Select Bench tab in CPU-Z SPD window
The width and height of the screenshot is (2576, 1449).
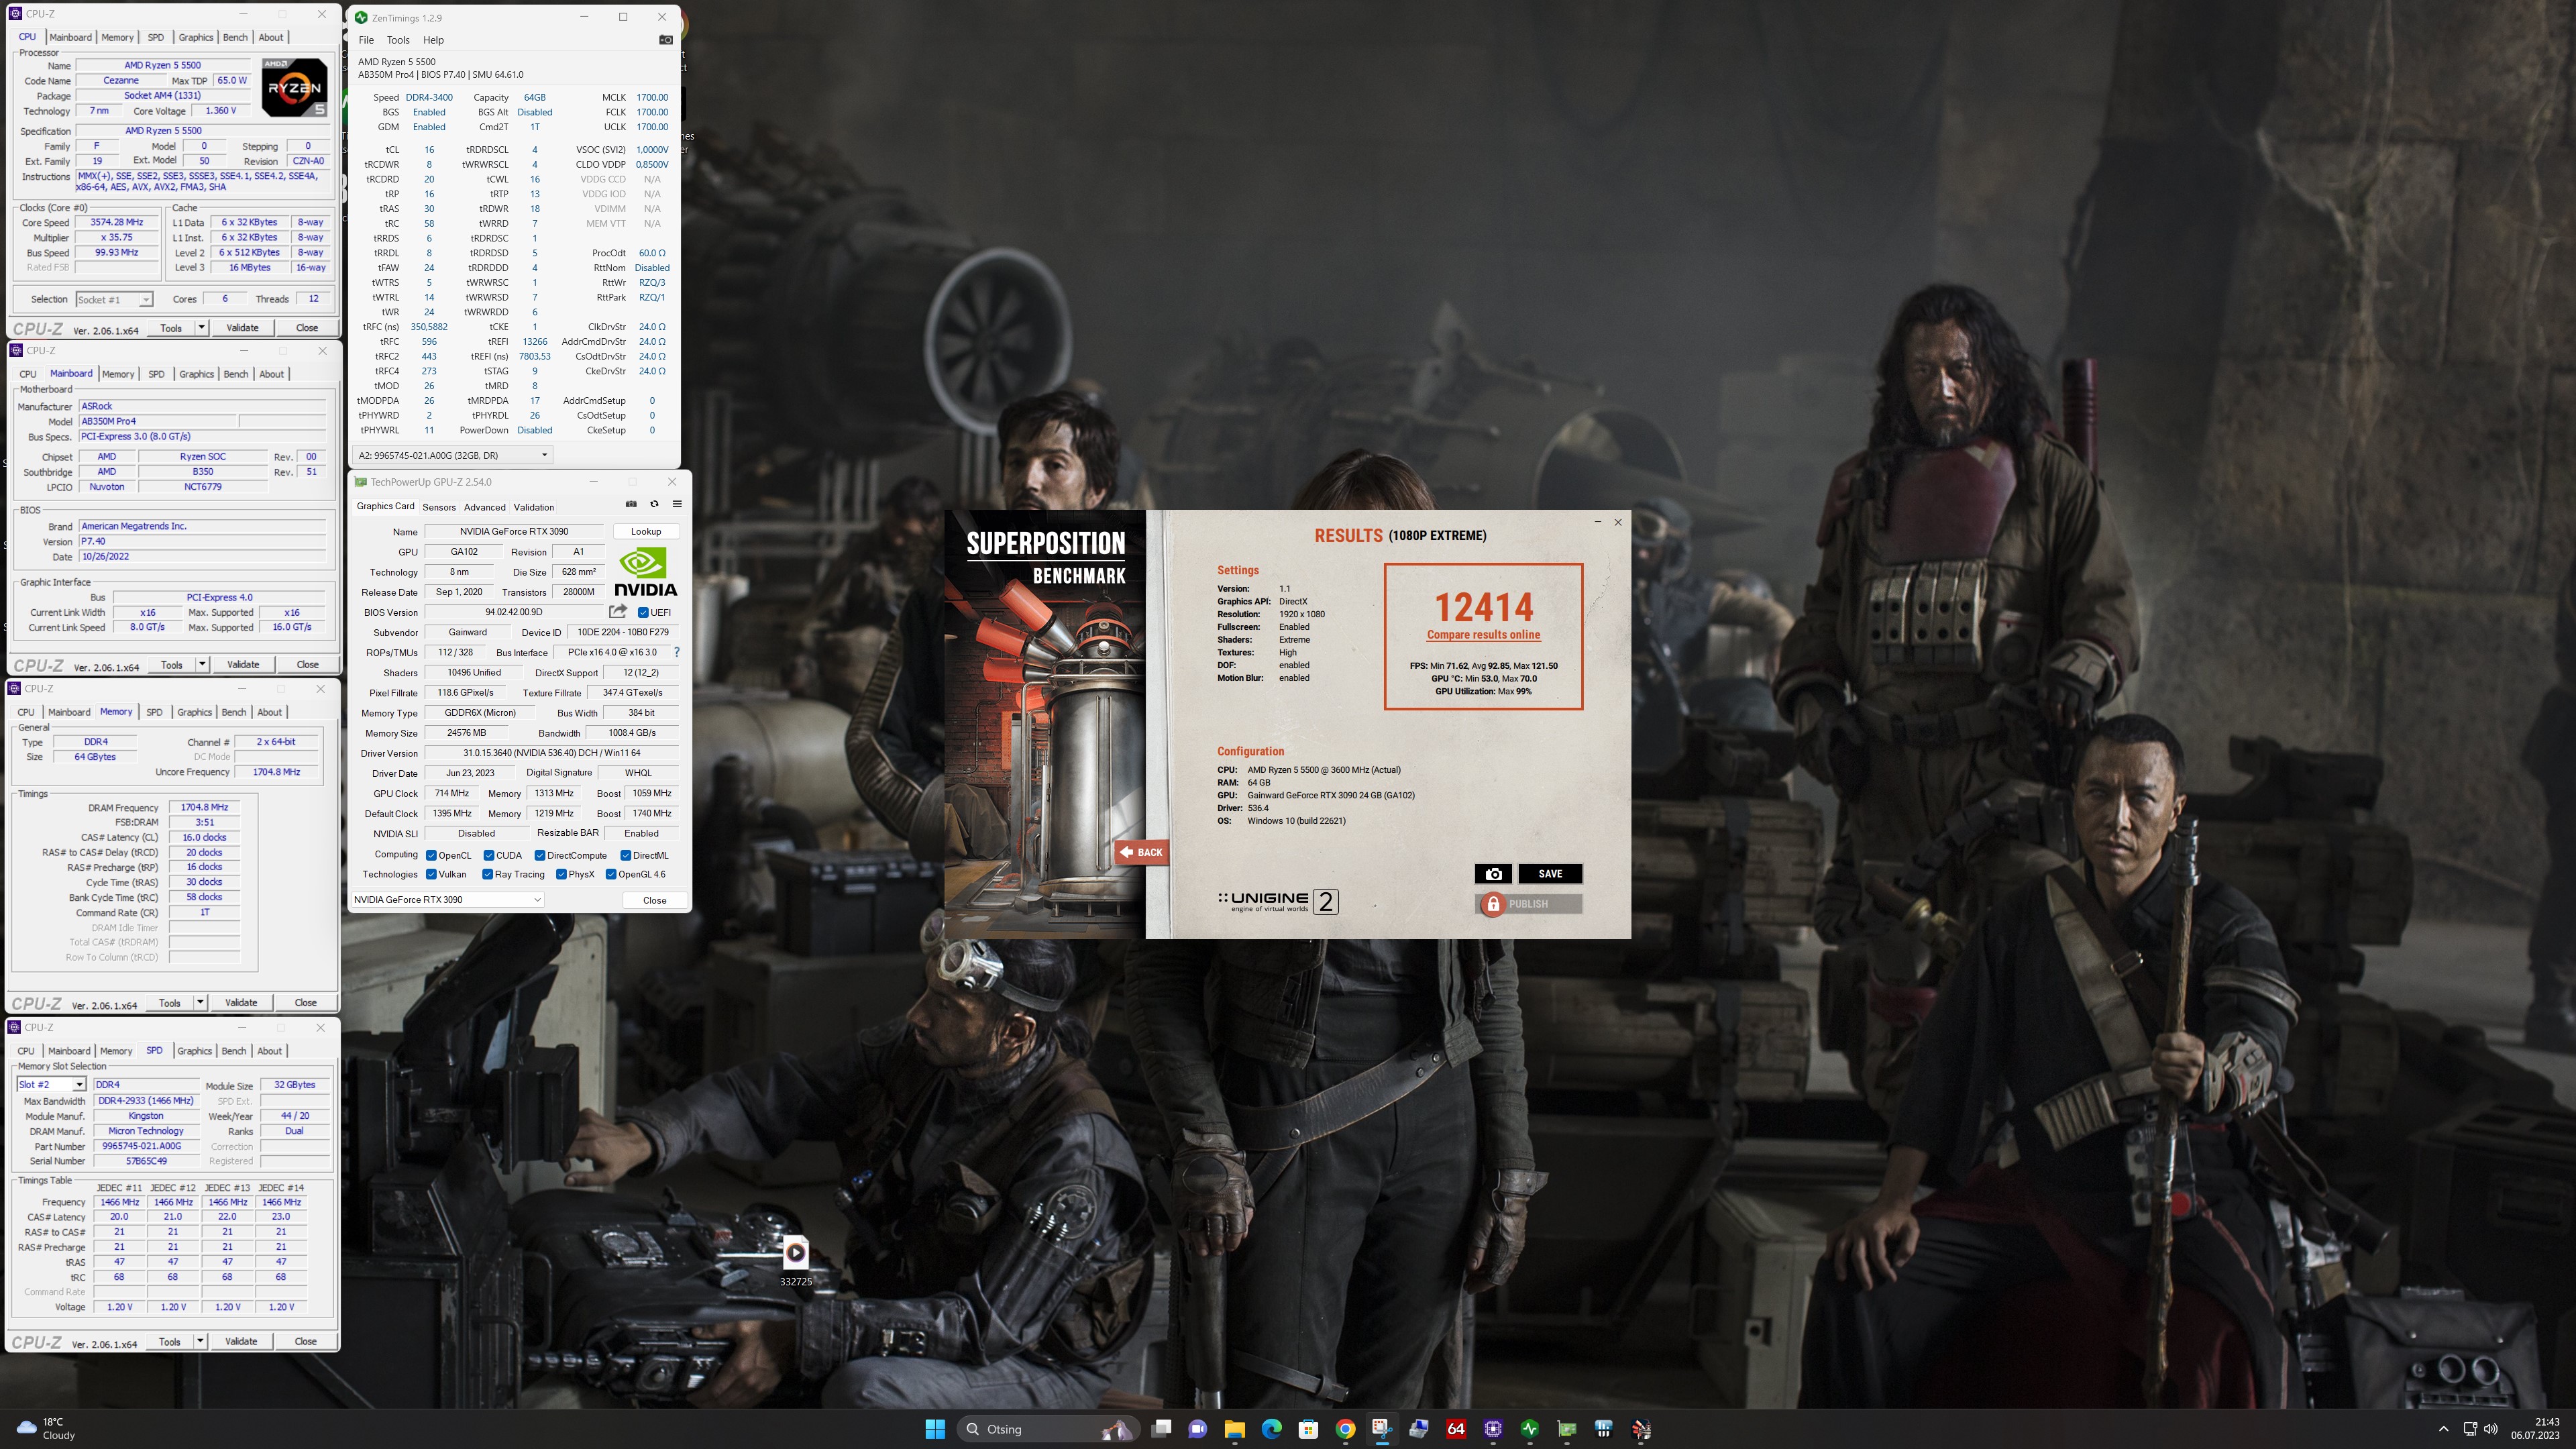pos(234,1051)
